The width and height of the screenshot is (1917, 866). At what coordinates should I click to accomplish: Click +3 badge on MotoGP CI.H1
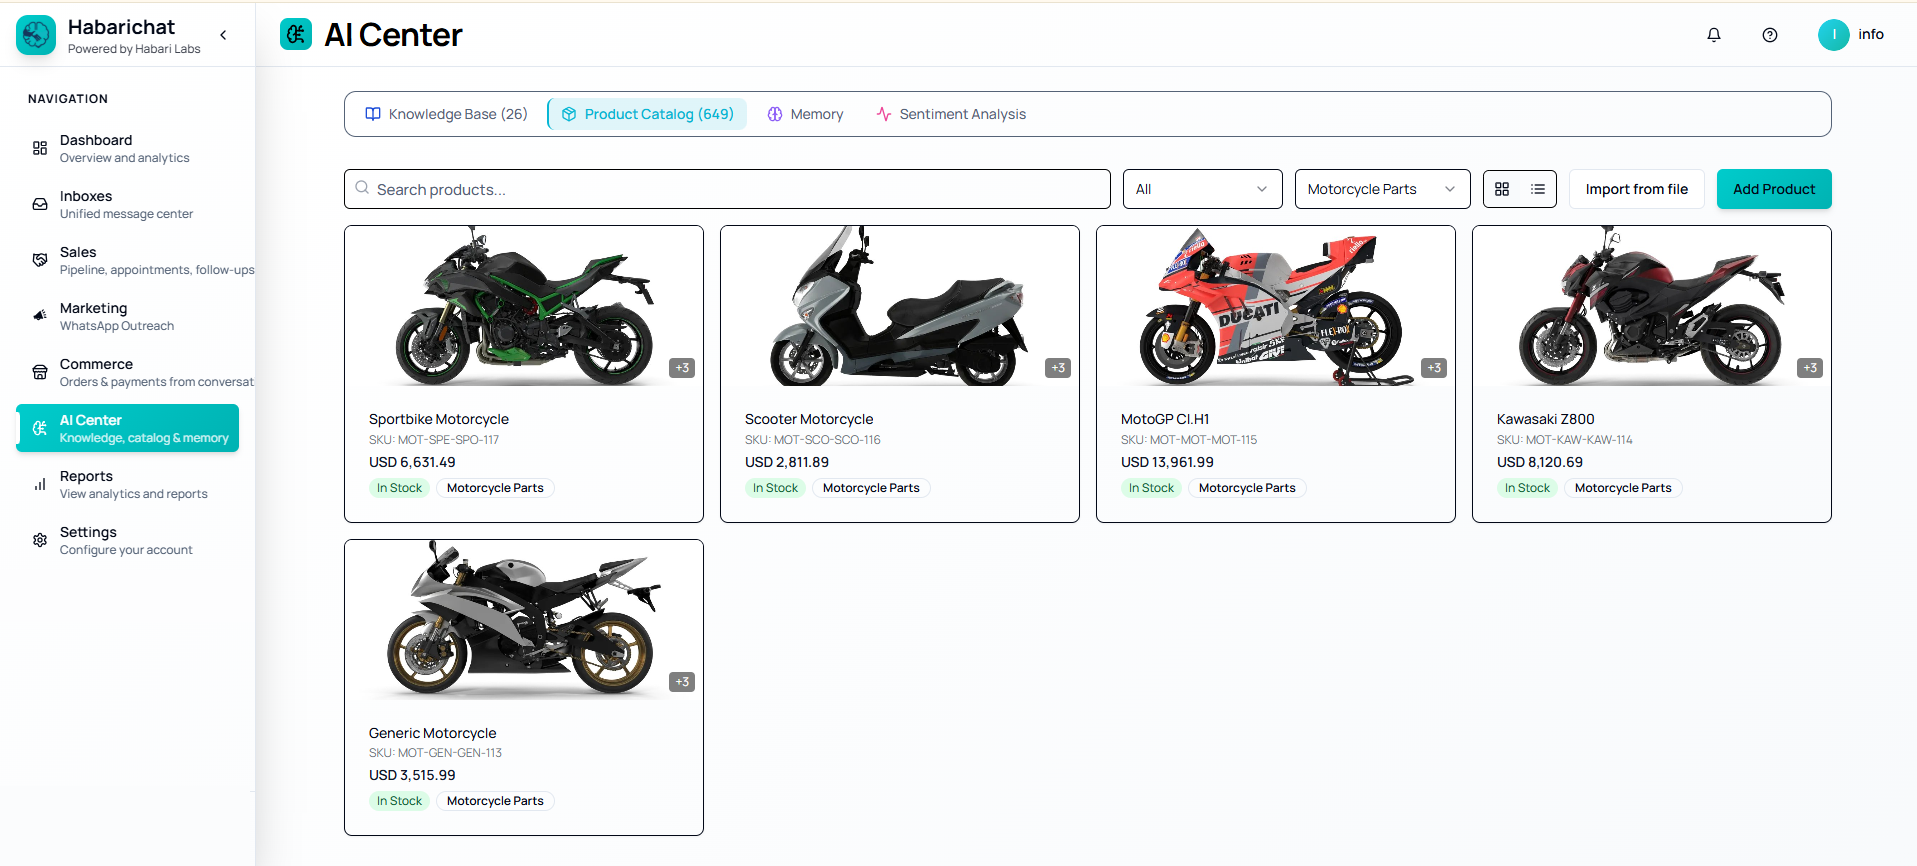[1434, 368]
